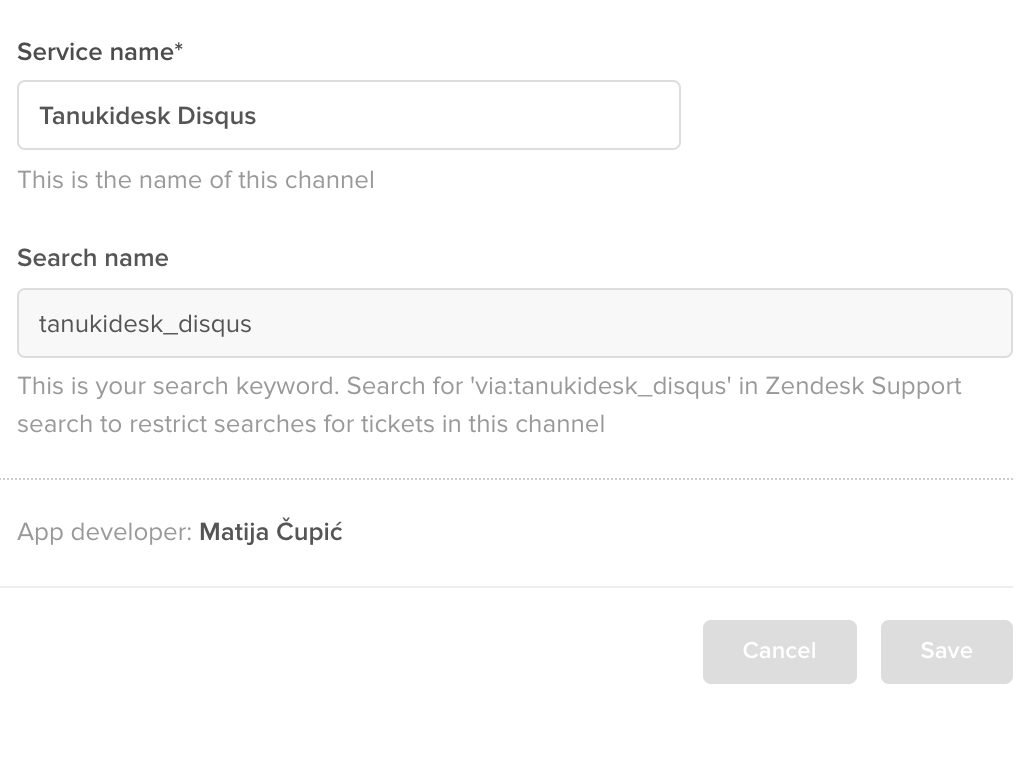Click the empty right end of Service name field
Image resolution: width=1024 pixels, height=768 pixels.
click(x=600, y=115)
